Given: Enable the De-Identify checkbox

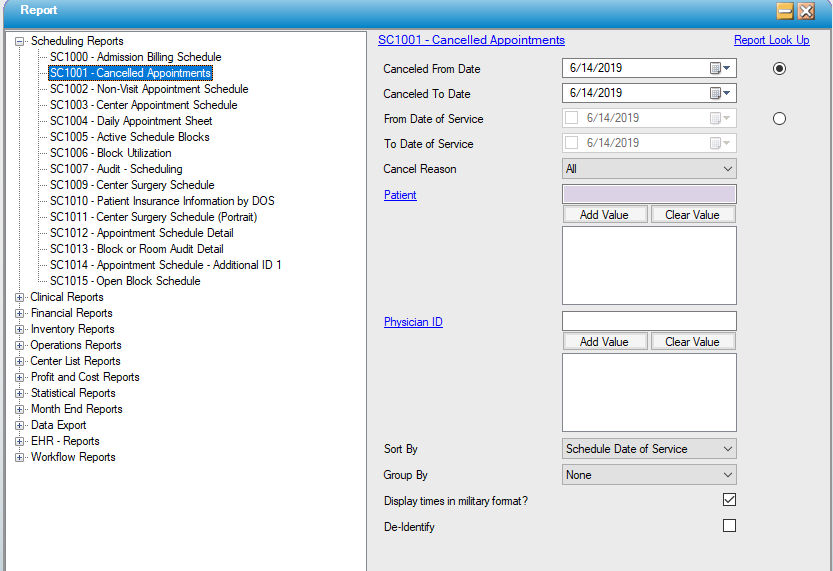Looking at the screenshot, I should tap(729, 526).
